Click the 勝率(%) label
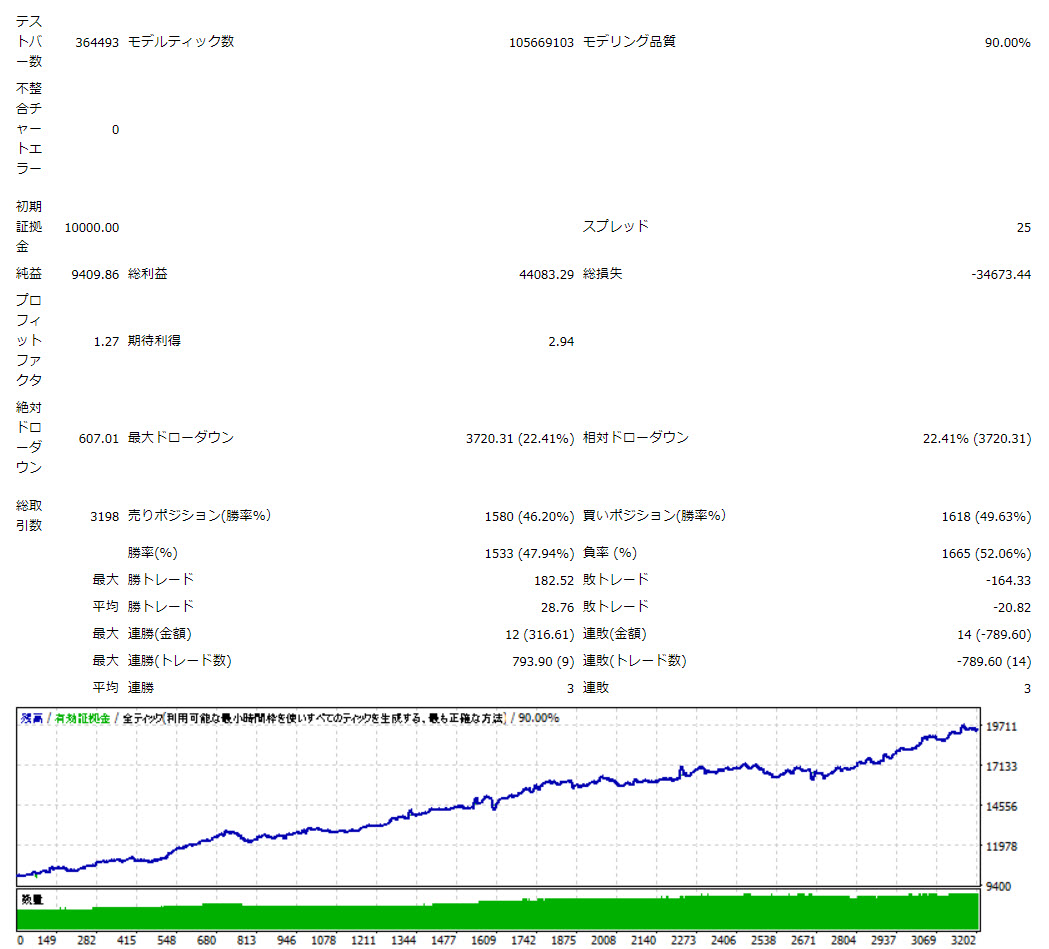The image size is (1049, 949). coord(153,553)
